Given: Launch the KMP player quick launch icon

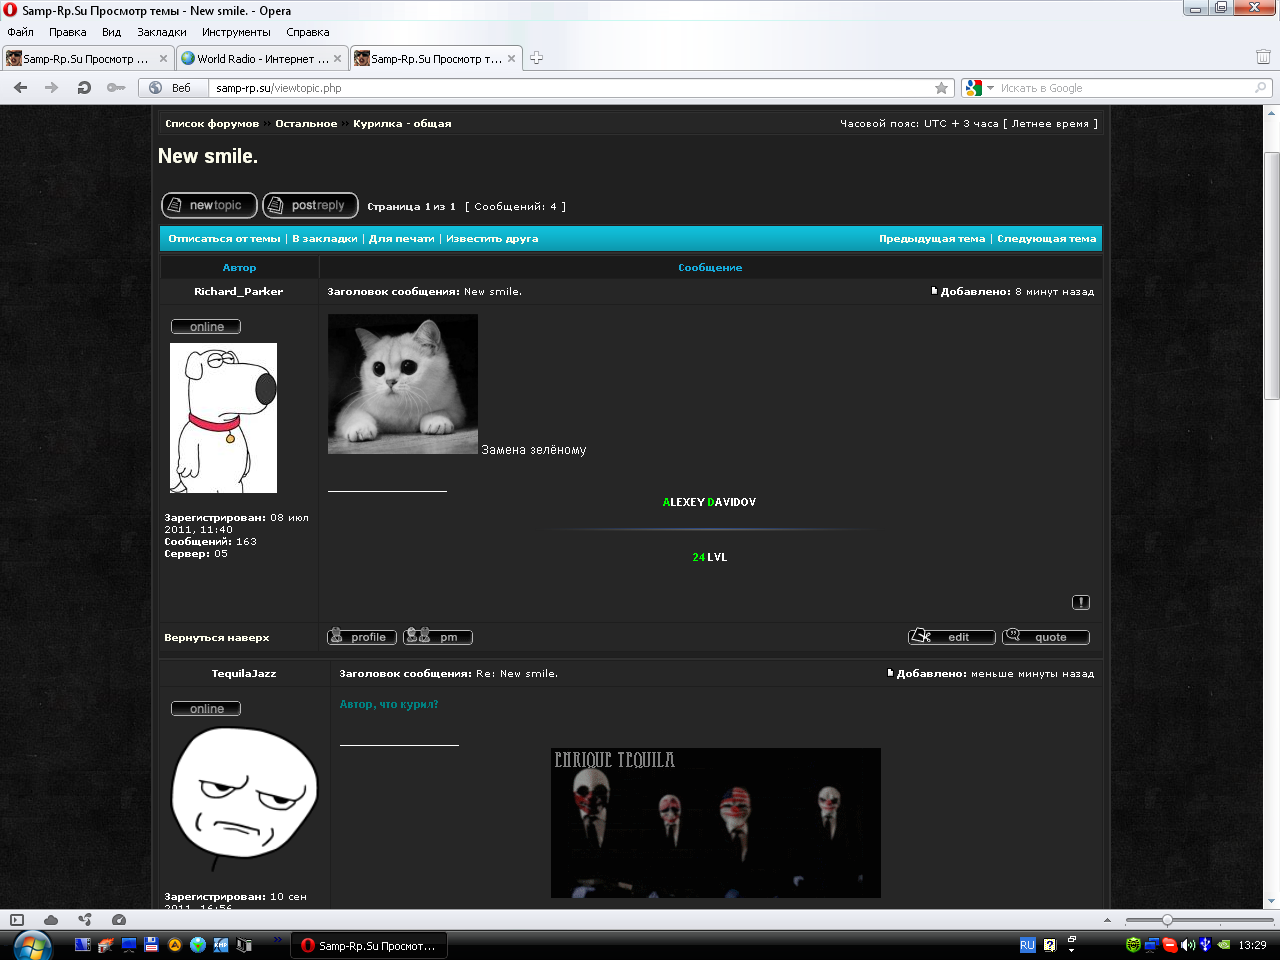Looking at the screenshot, I should point(221,944).
